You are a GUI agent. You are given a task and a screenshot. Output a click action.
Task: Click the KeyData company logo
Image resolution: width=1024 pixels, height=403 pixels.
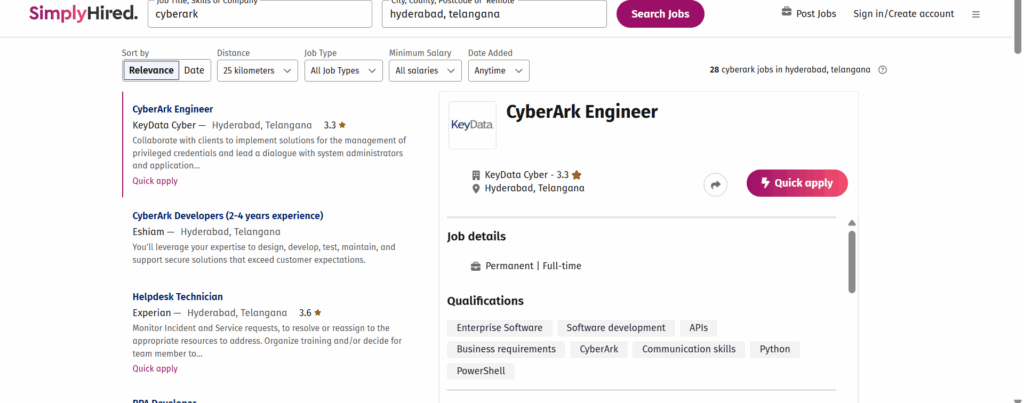(472, 125)
